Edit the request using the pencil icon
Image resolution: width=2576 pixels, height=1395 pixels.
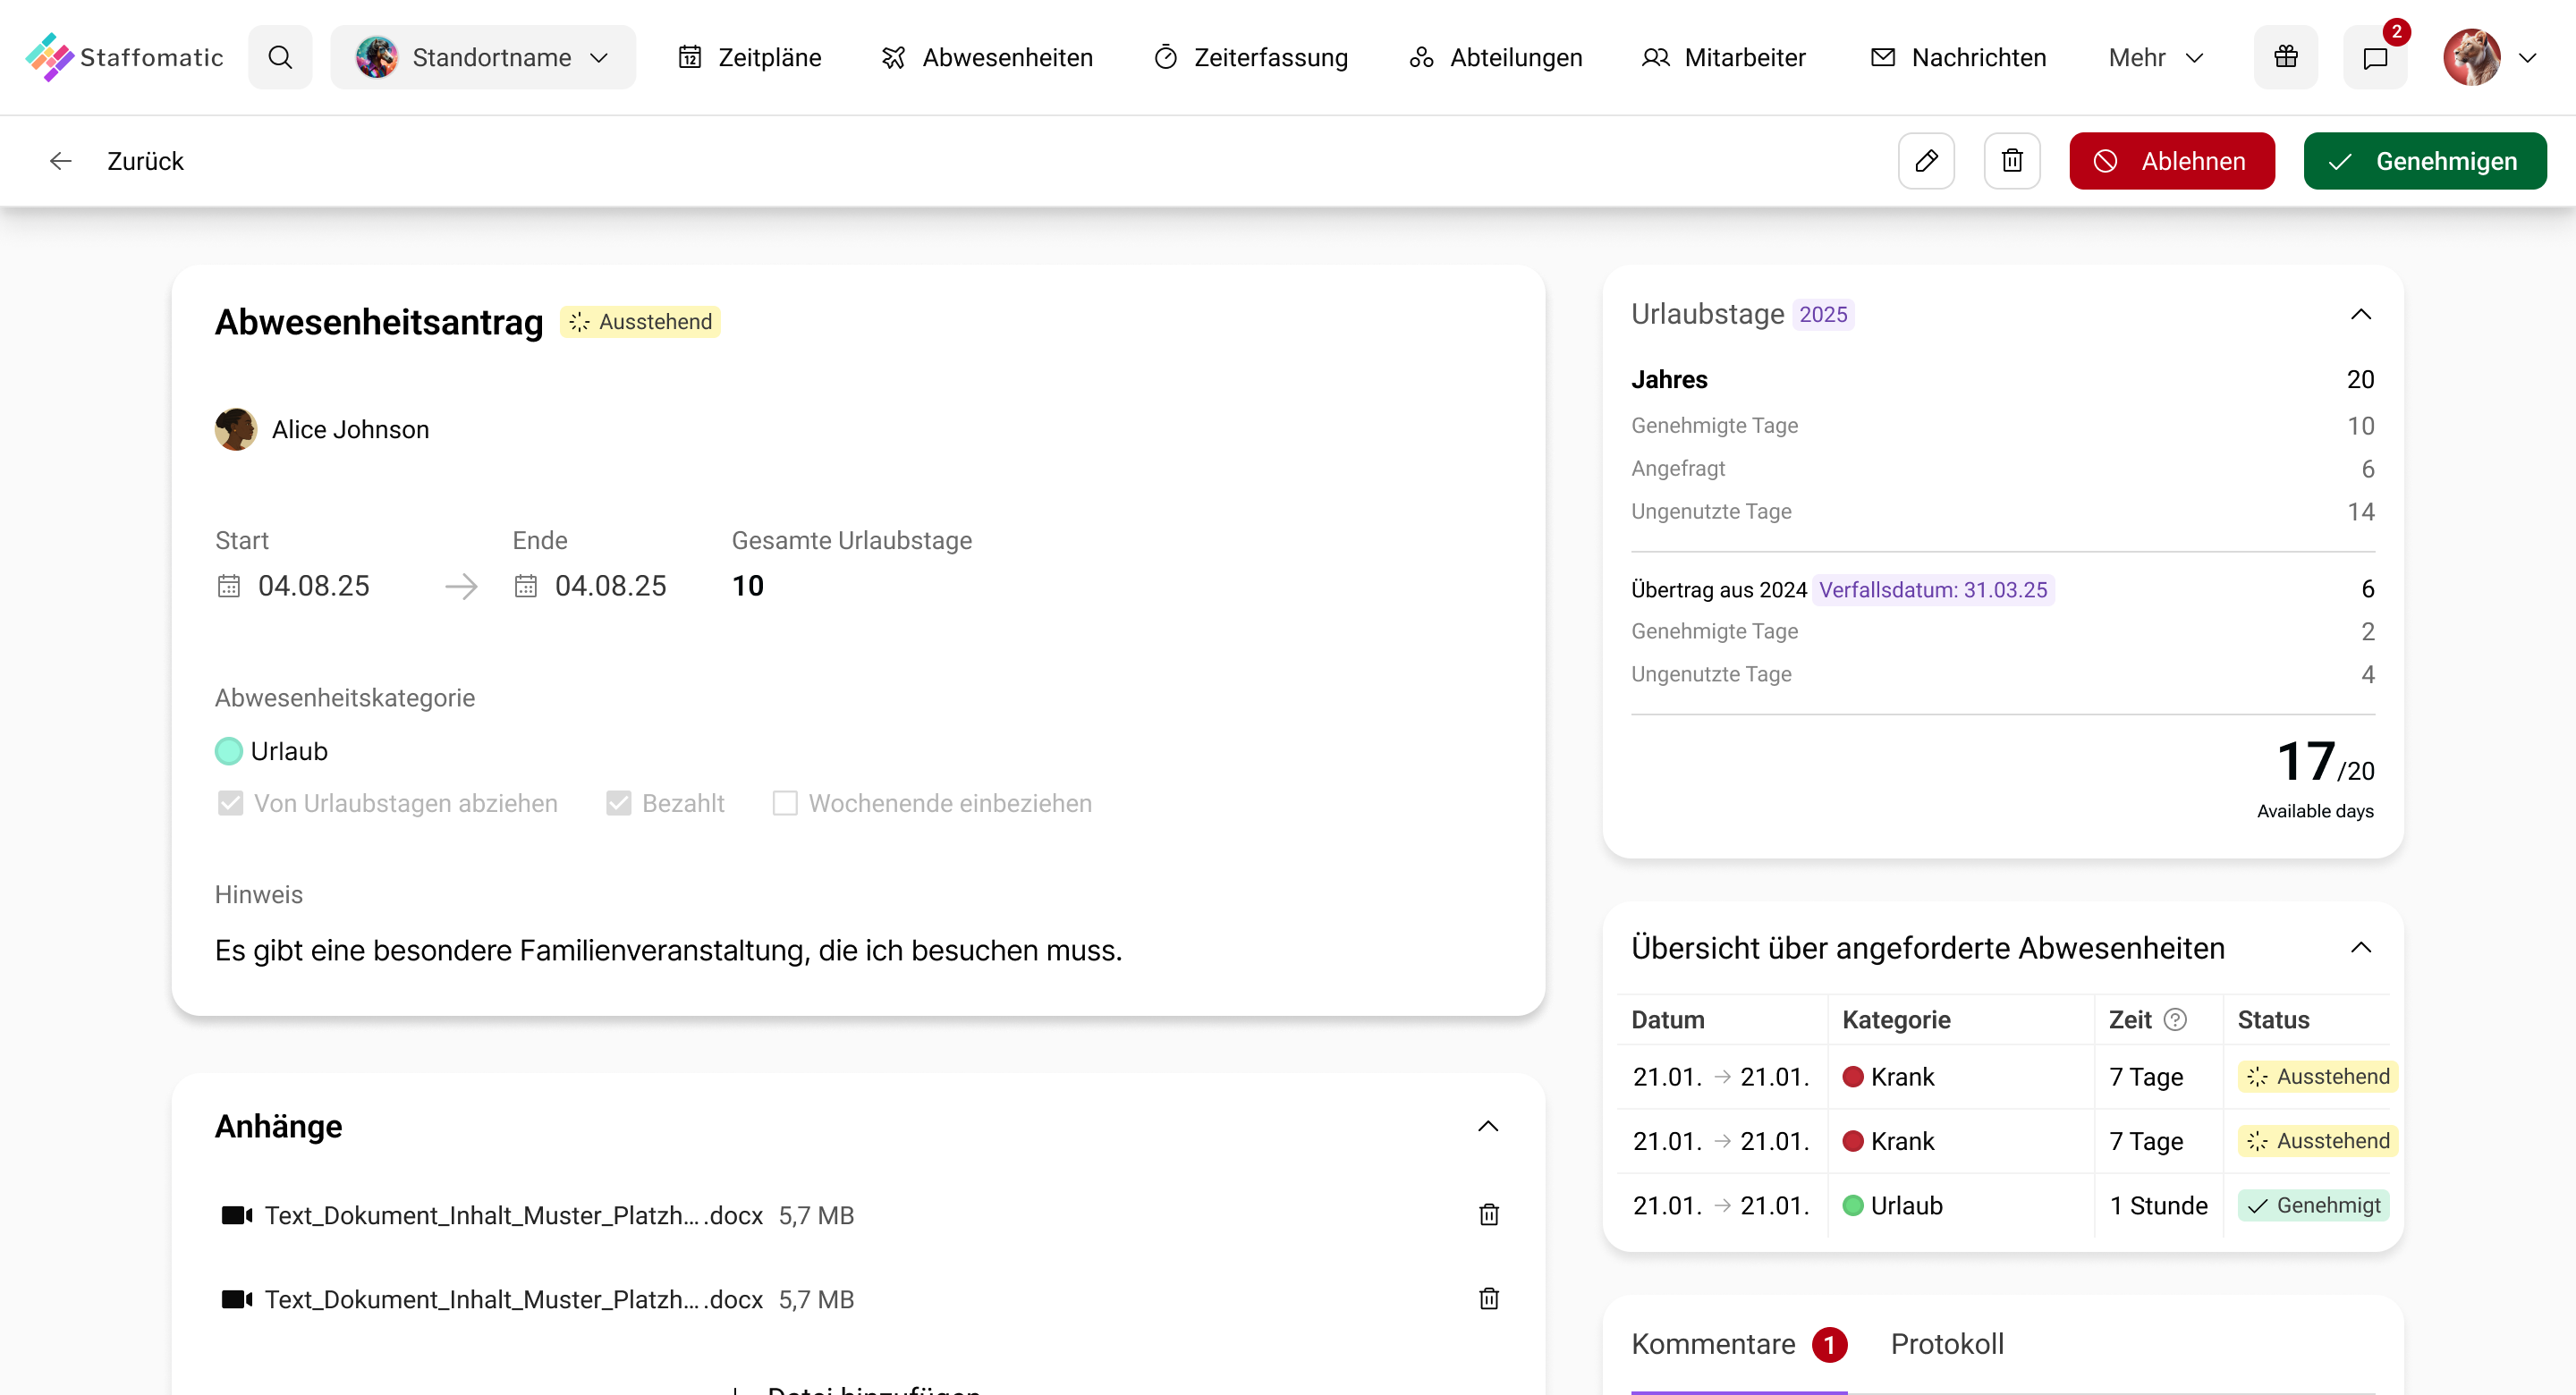(x=1926, y=160)
